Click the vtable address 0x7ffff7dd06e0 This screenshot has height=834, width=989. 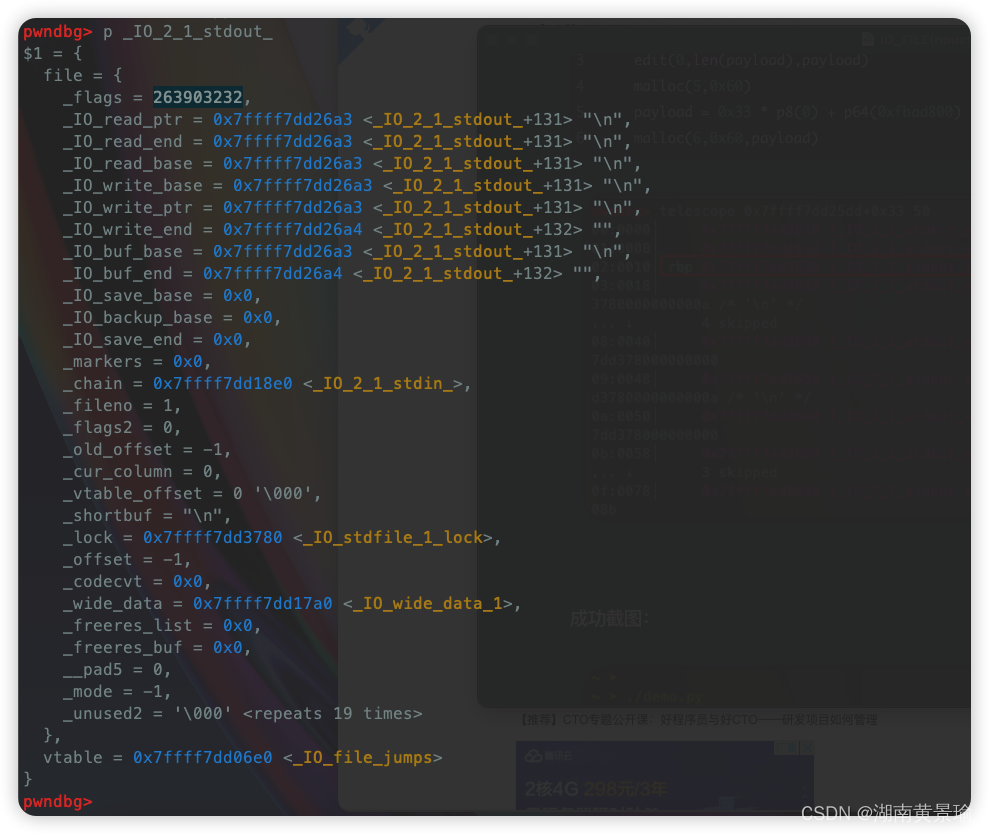click(202, 758)
